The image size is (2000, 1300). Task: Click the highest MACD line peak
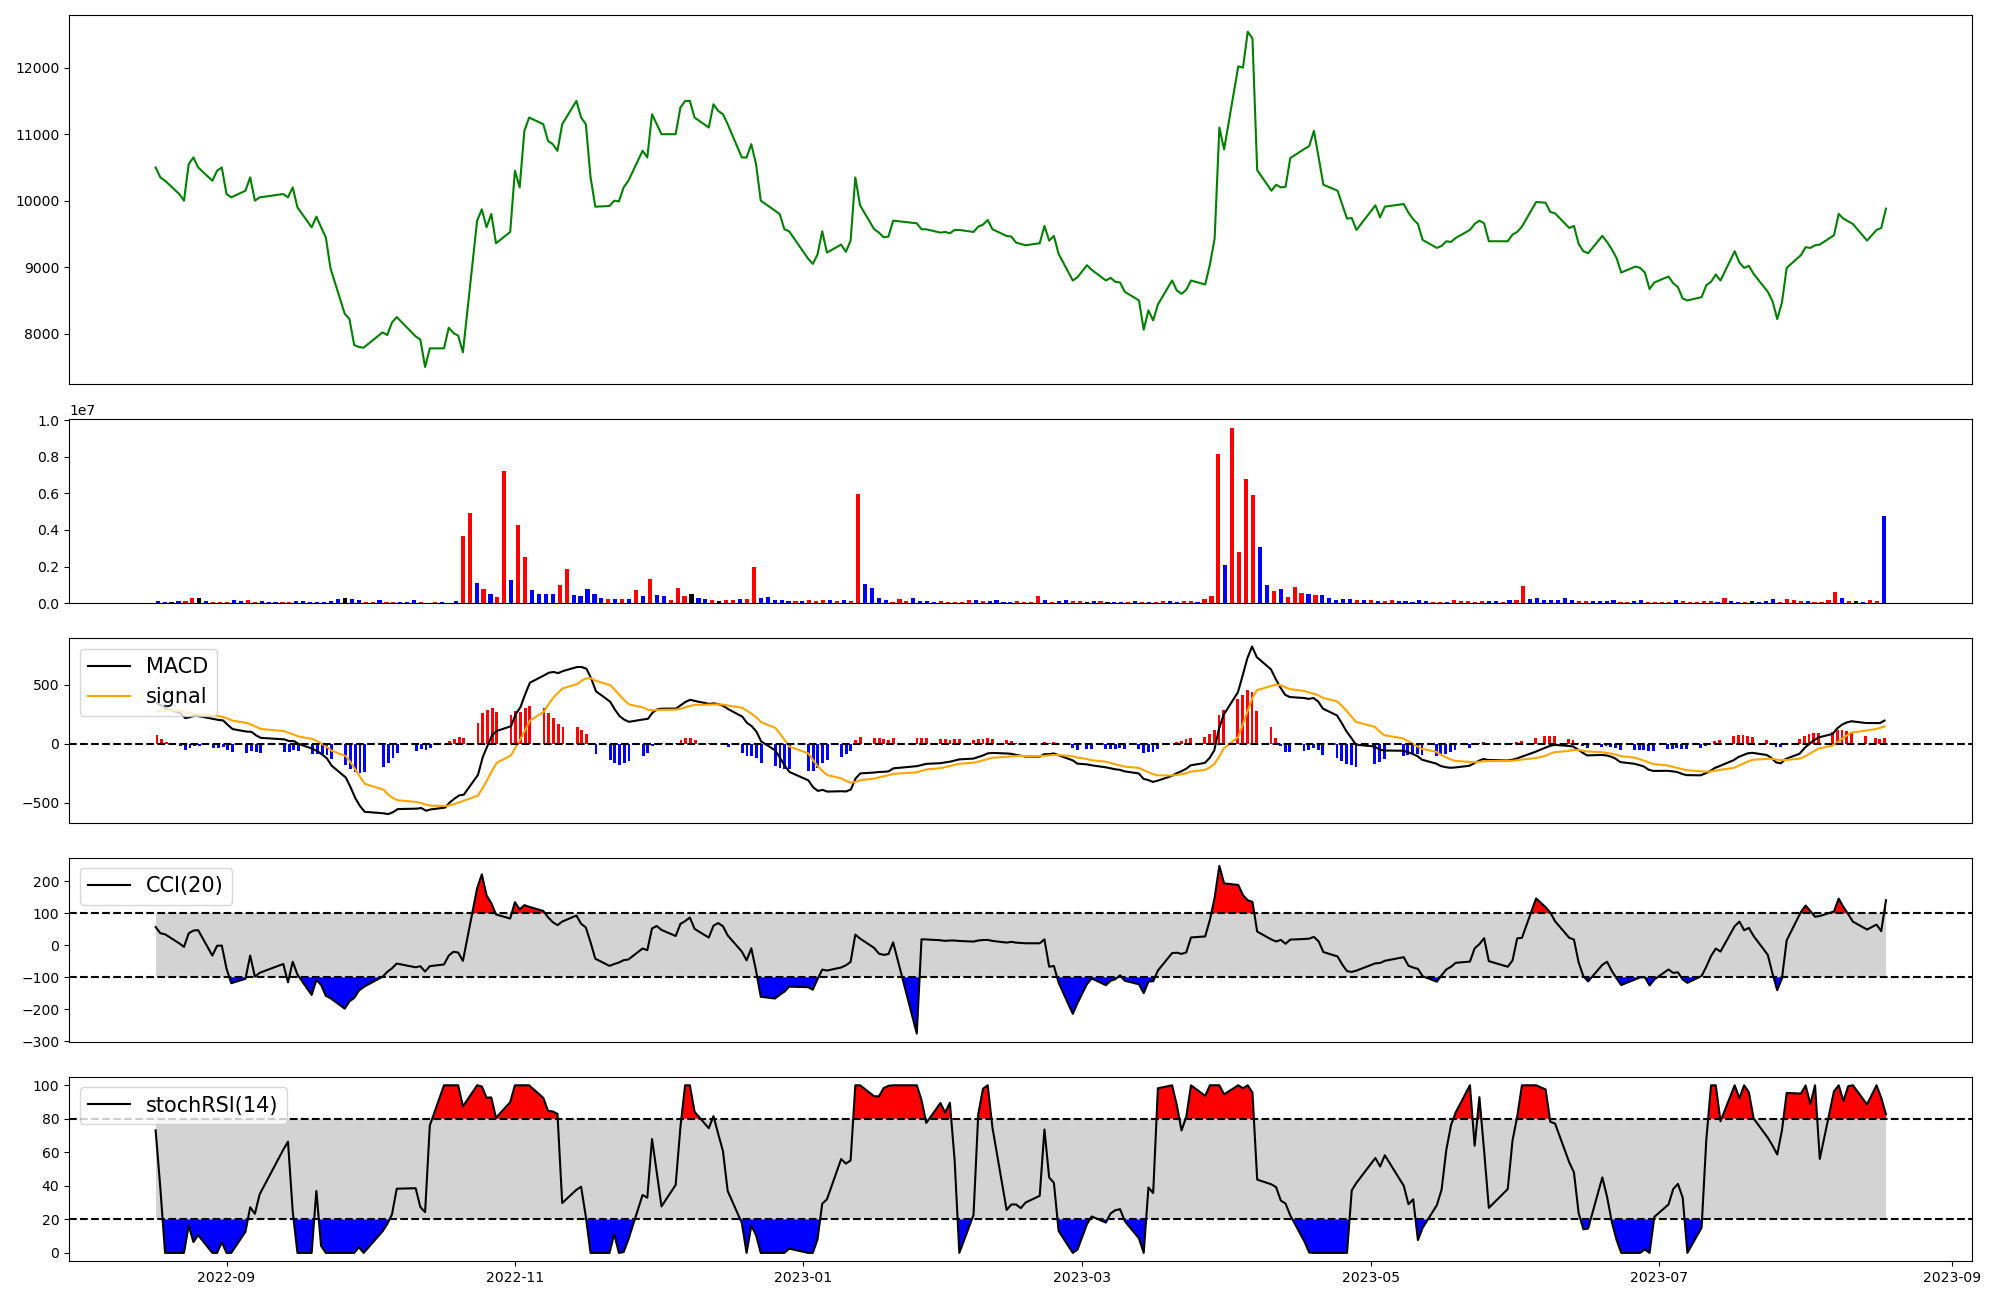1252,647
